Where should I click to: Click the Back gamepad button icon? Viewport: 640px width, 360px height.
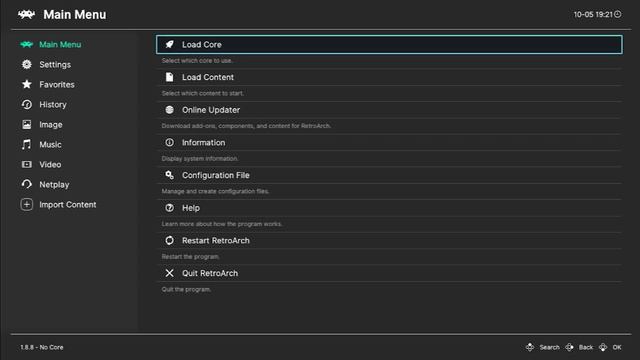[x=569, y=347]
